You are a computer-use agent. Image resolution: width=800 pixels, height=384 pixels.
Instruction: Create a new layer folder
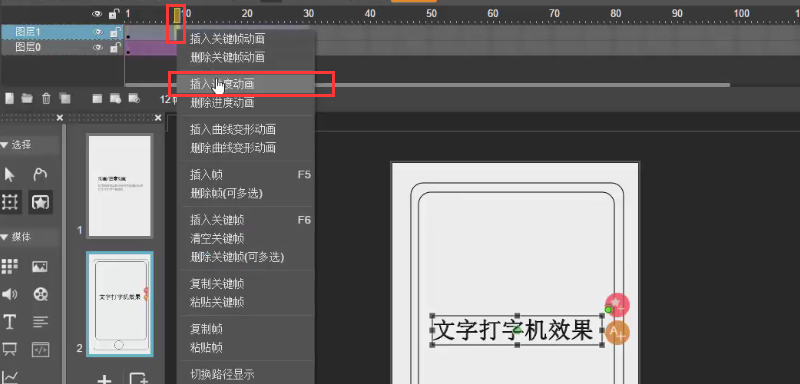26,98
